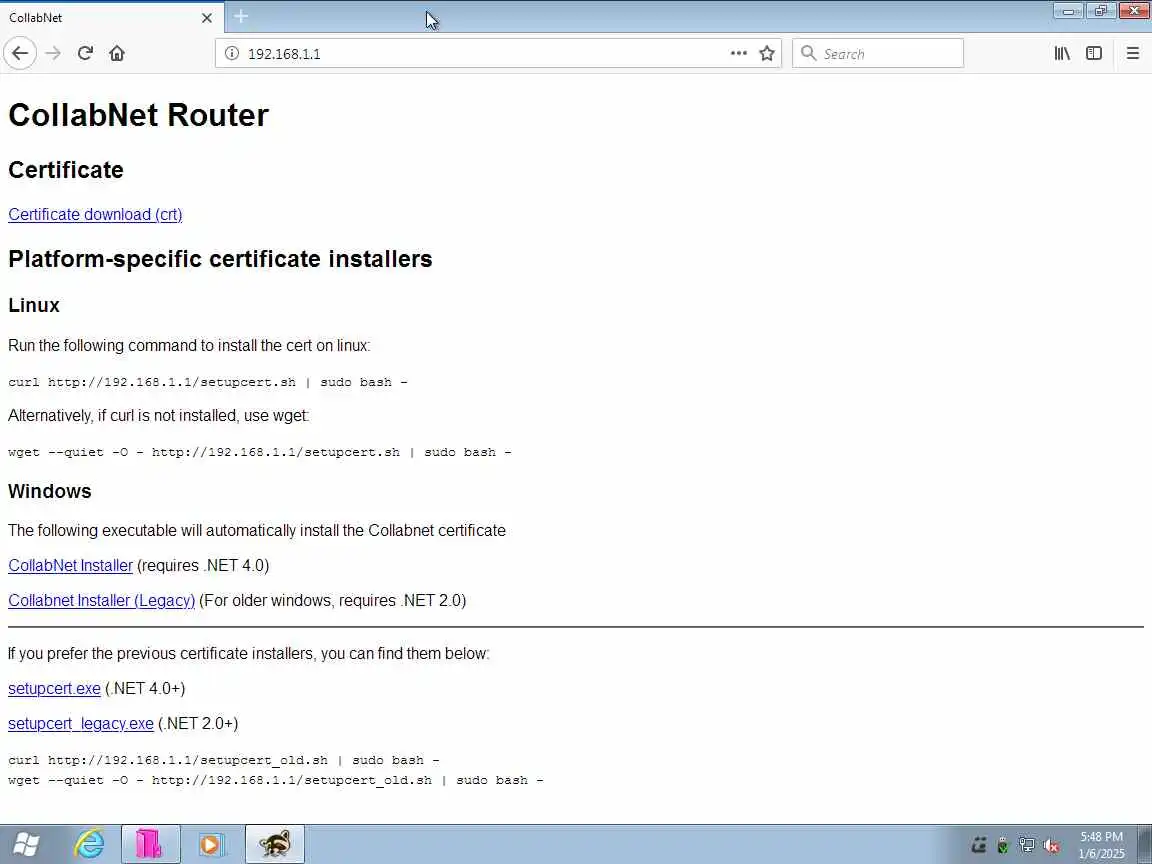Download setupcert_legacy.exe
The width and height of the screenshot is (1152, 864).
pos(81,724)
